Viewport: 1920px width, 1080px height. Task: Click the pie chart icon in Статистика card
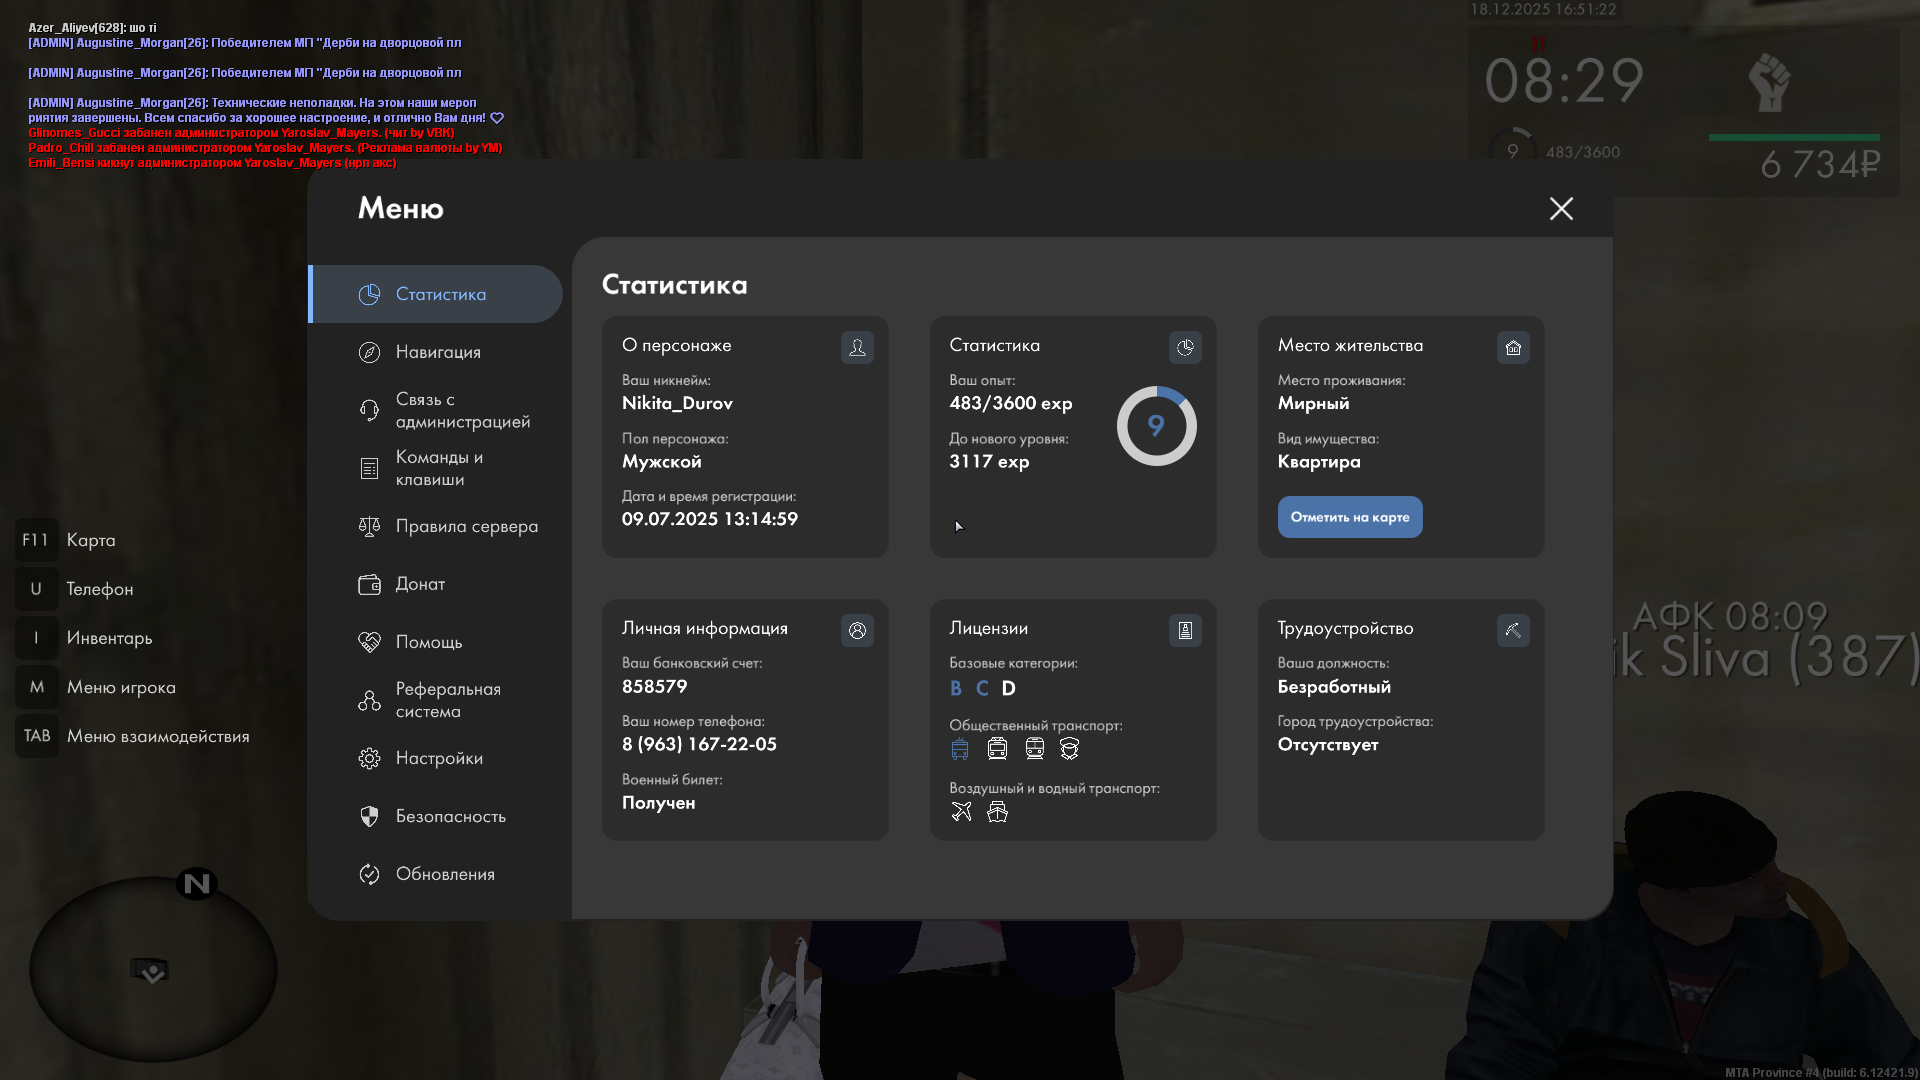pyautogui.click(x=1185, y=347)
